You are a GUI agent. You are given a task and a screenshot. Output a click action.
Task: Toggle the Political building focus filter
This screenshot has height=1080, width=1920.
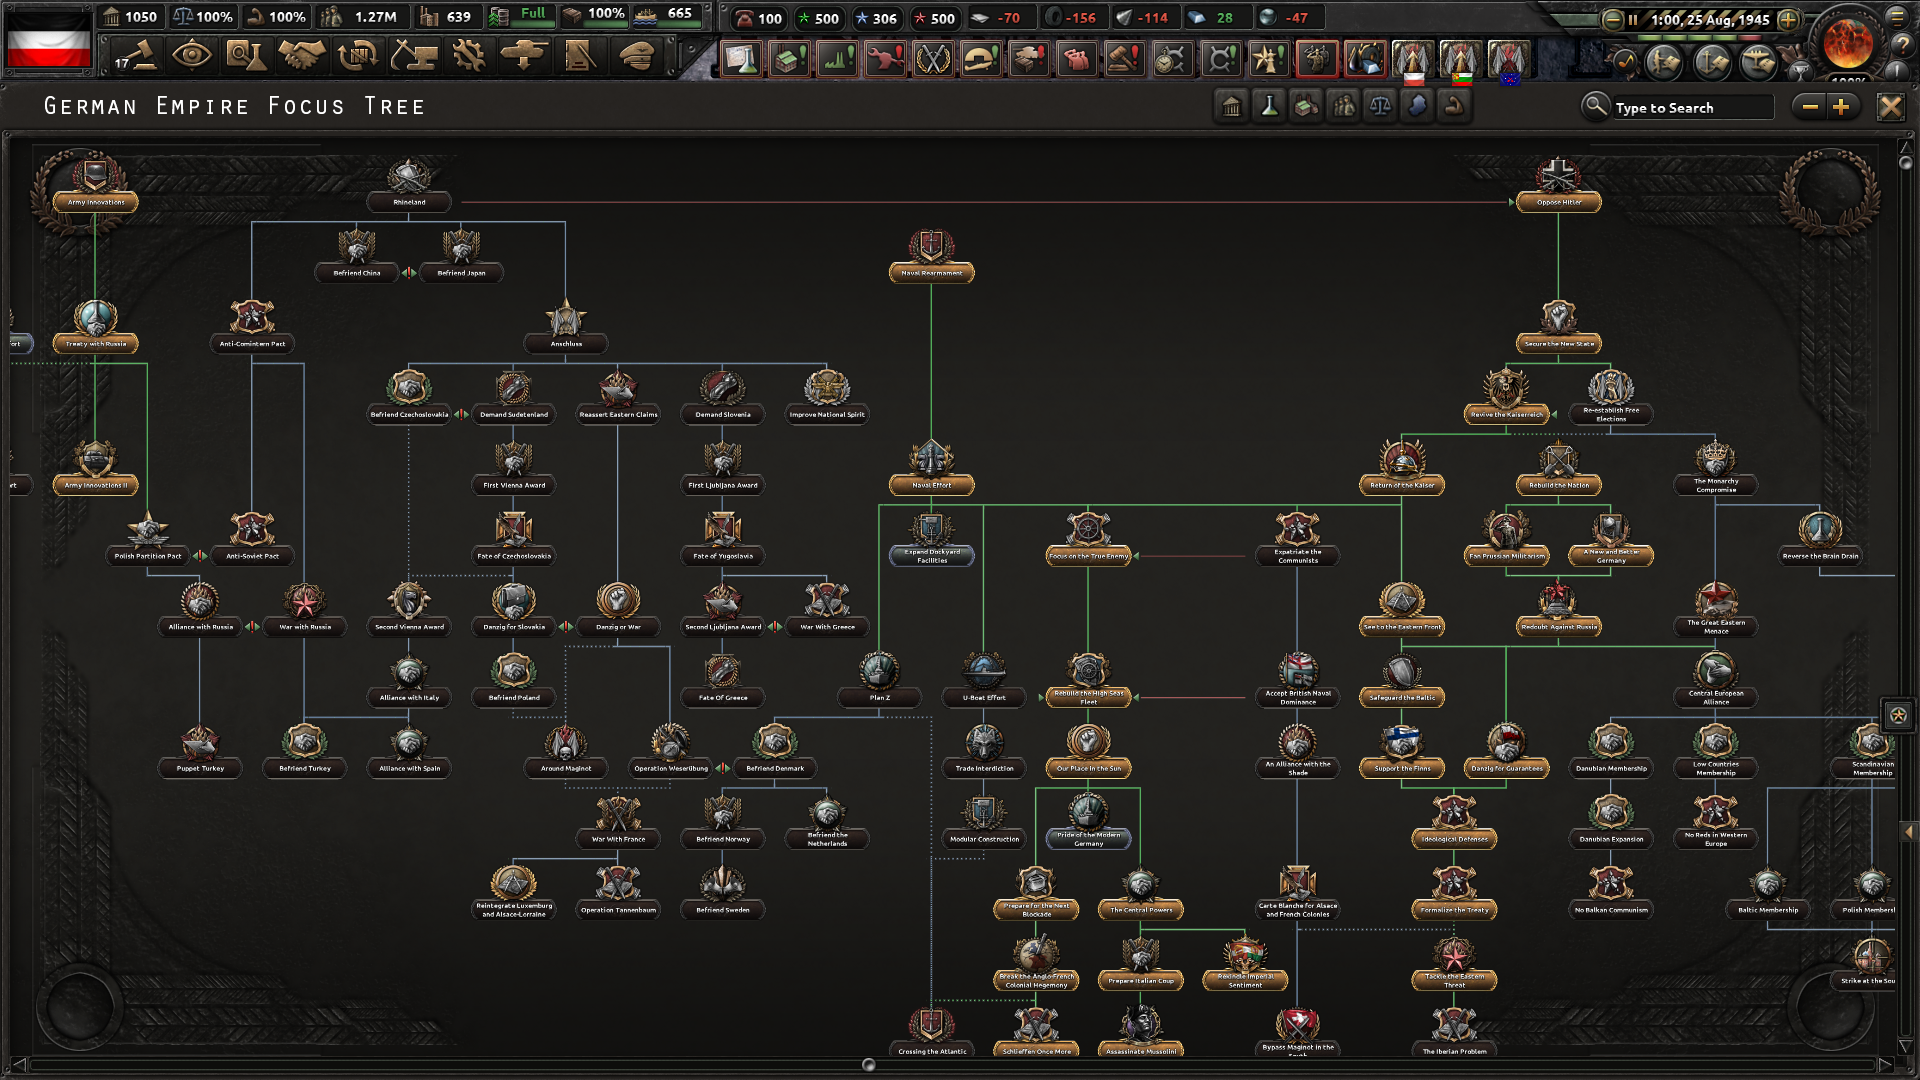pyautogui.click(x=1232, y=106)
